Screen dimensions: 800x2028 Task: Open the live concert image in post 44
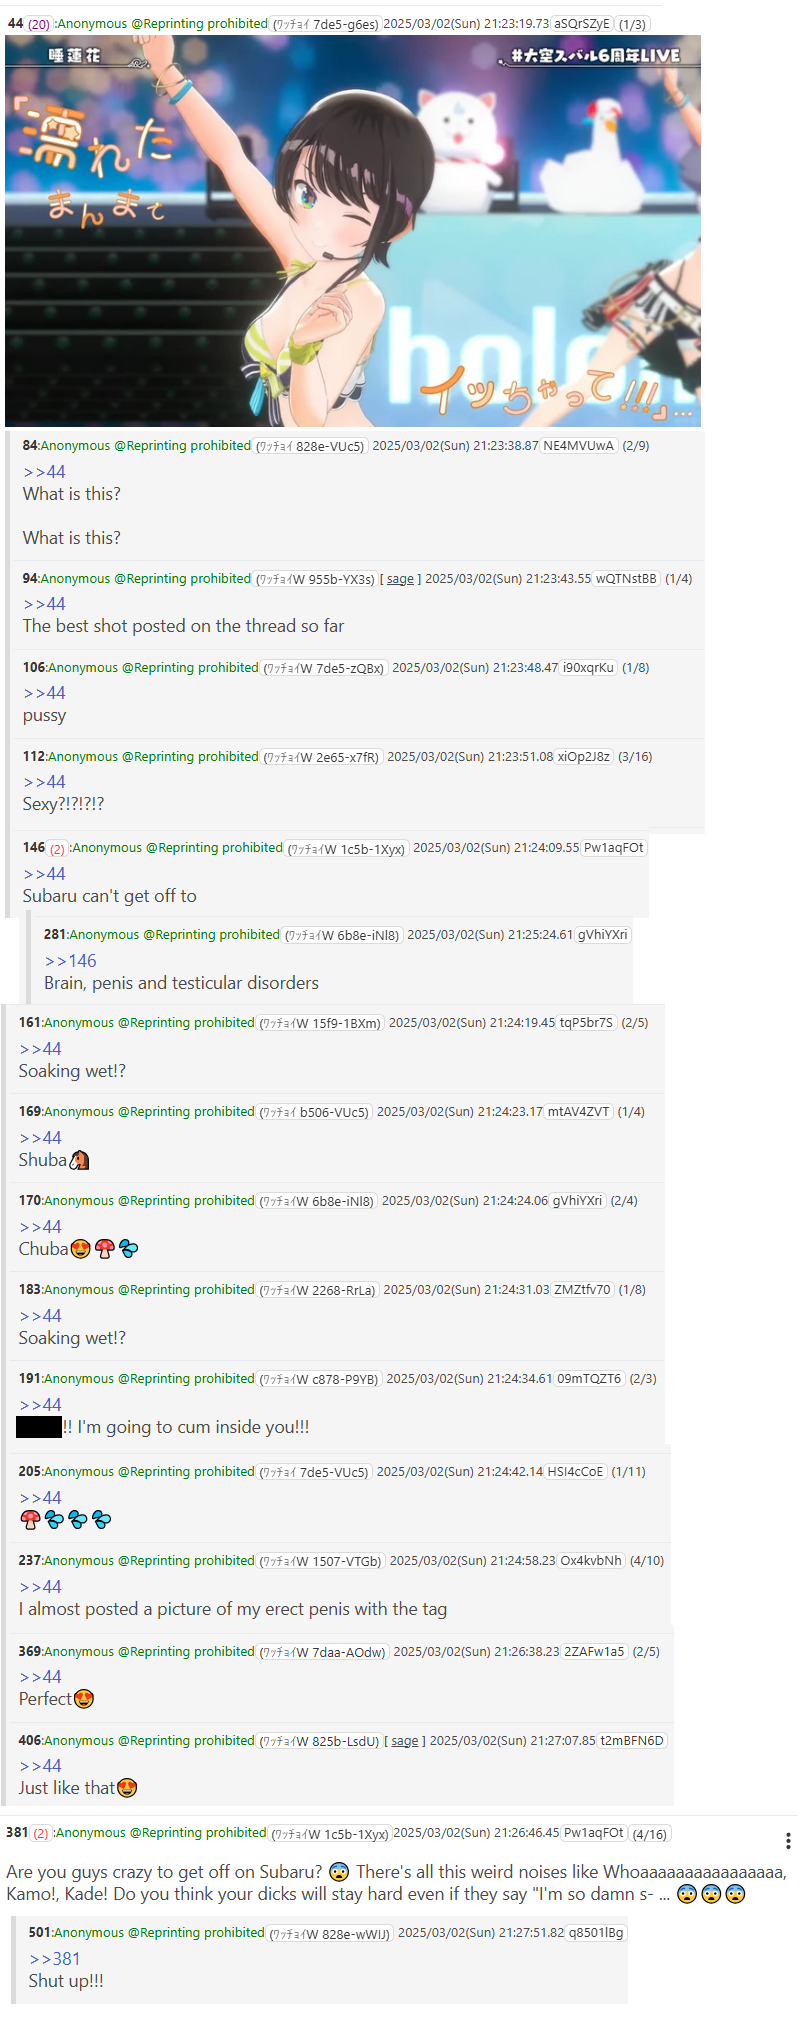tap(353, 231)
